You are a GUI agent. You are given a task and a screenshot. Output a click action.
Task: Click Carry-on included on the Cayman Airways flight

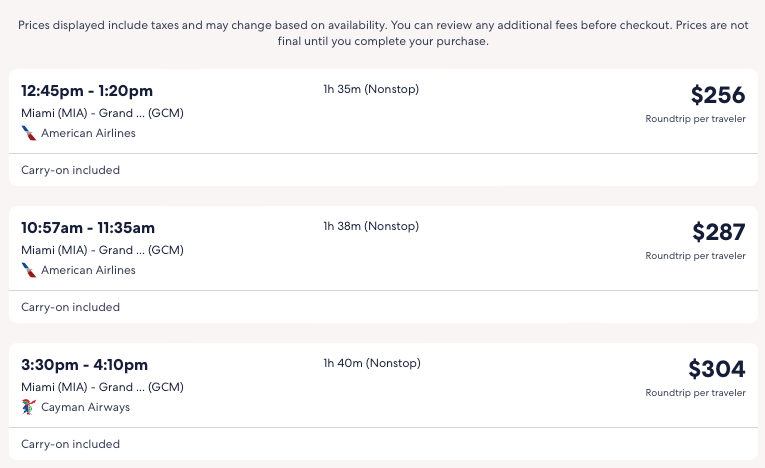pyautogui.click(x=70, y=444)
